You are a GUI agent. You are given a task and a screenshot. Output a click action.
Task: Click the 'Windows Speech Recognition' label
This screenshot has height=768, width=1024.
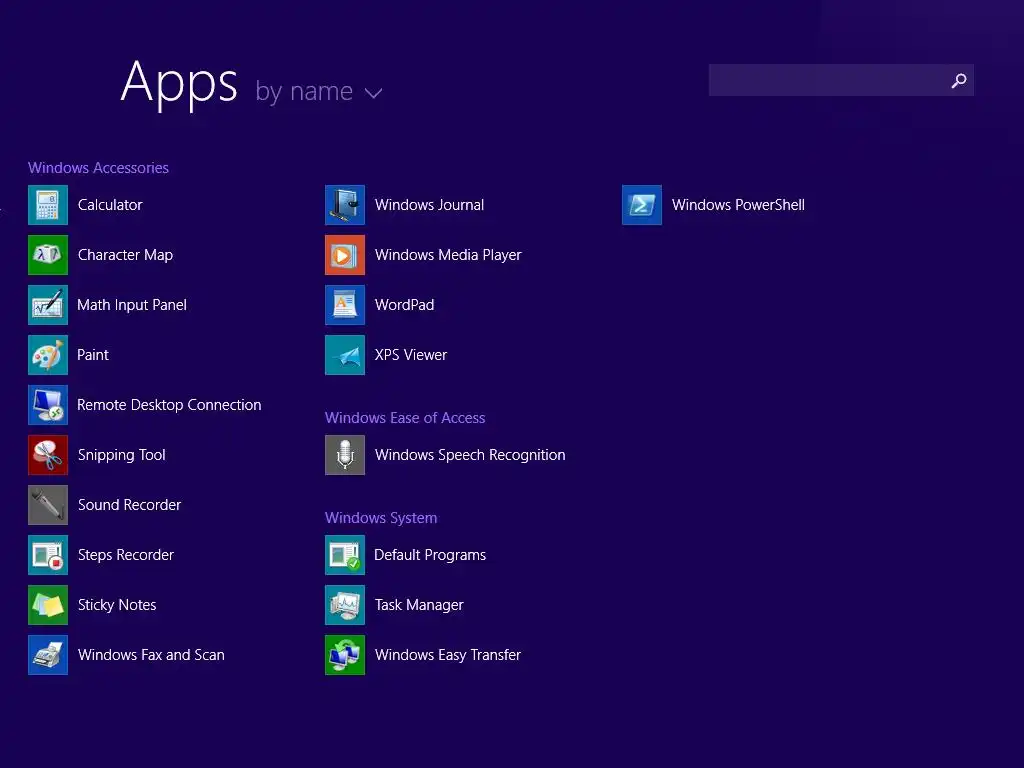pos(470,455)
